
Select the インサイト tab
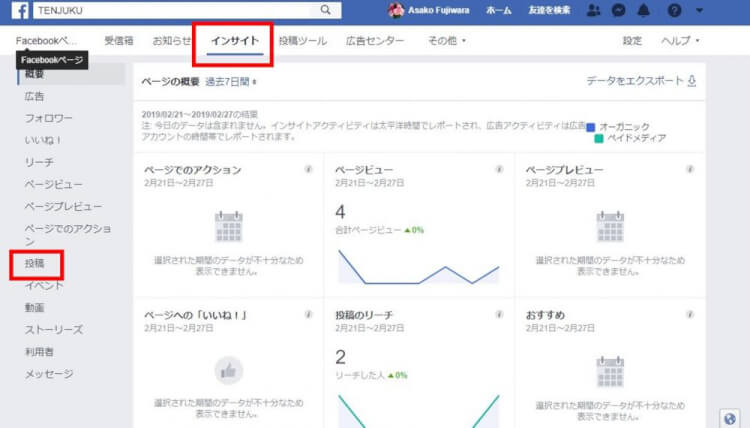click(235, 41)
